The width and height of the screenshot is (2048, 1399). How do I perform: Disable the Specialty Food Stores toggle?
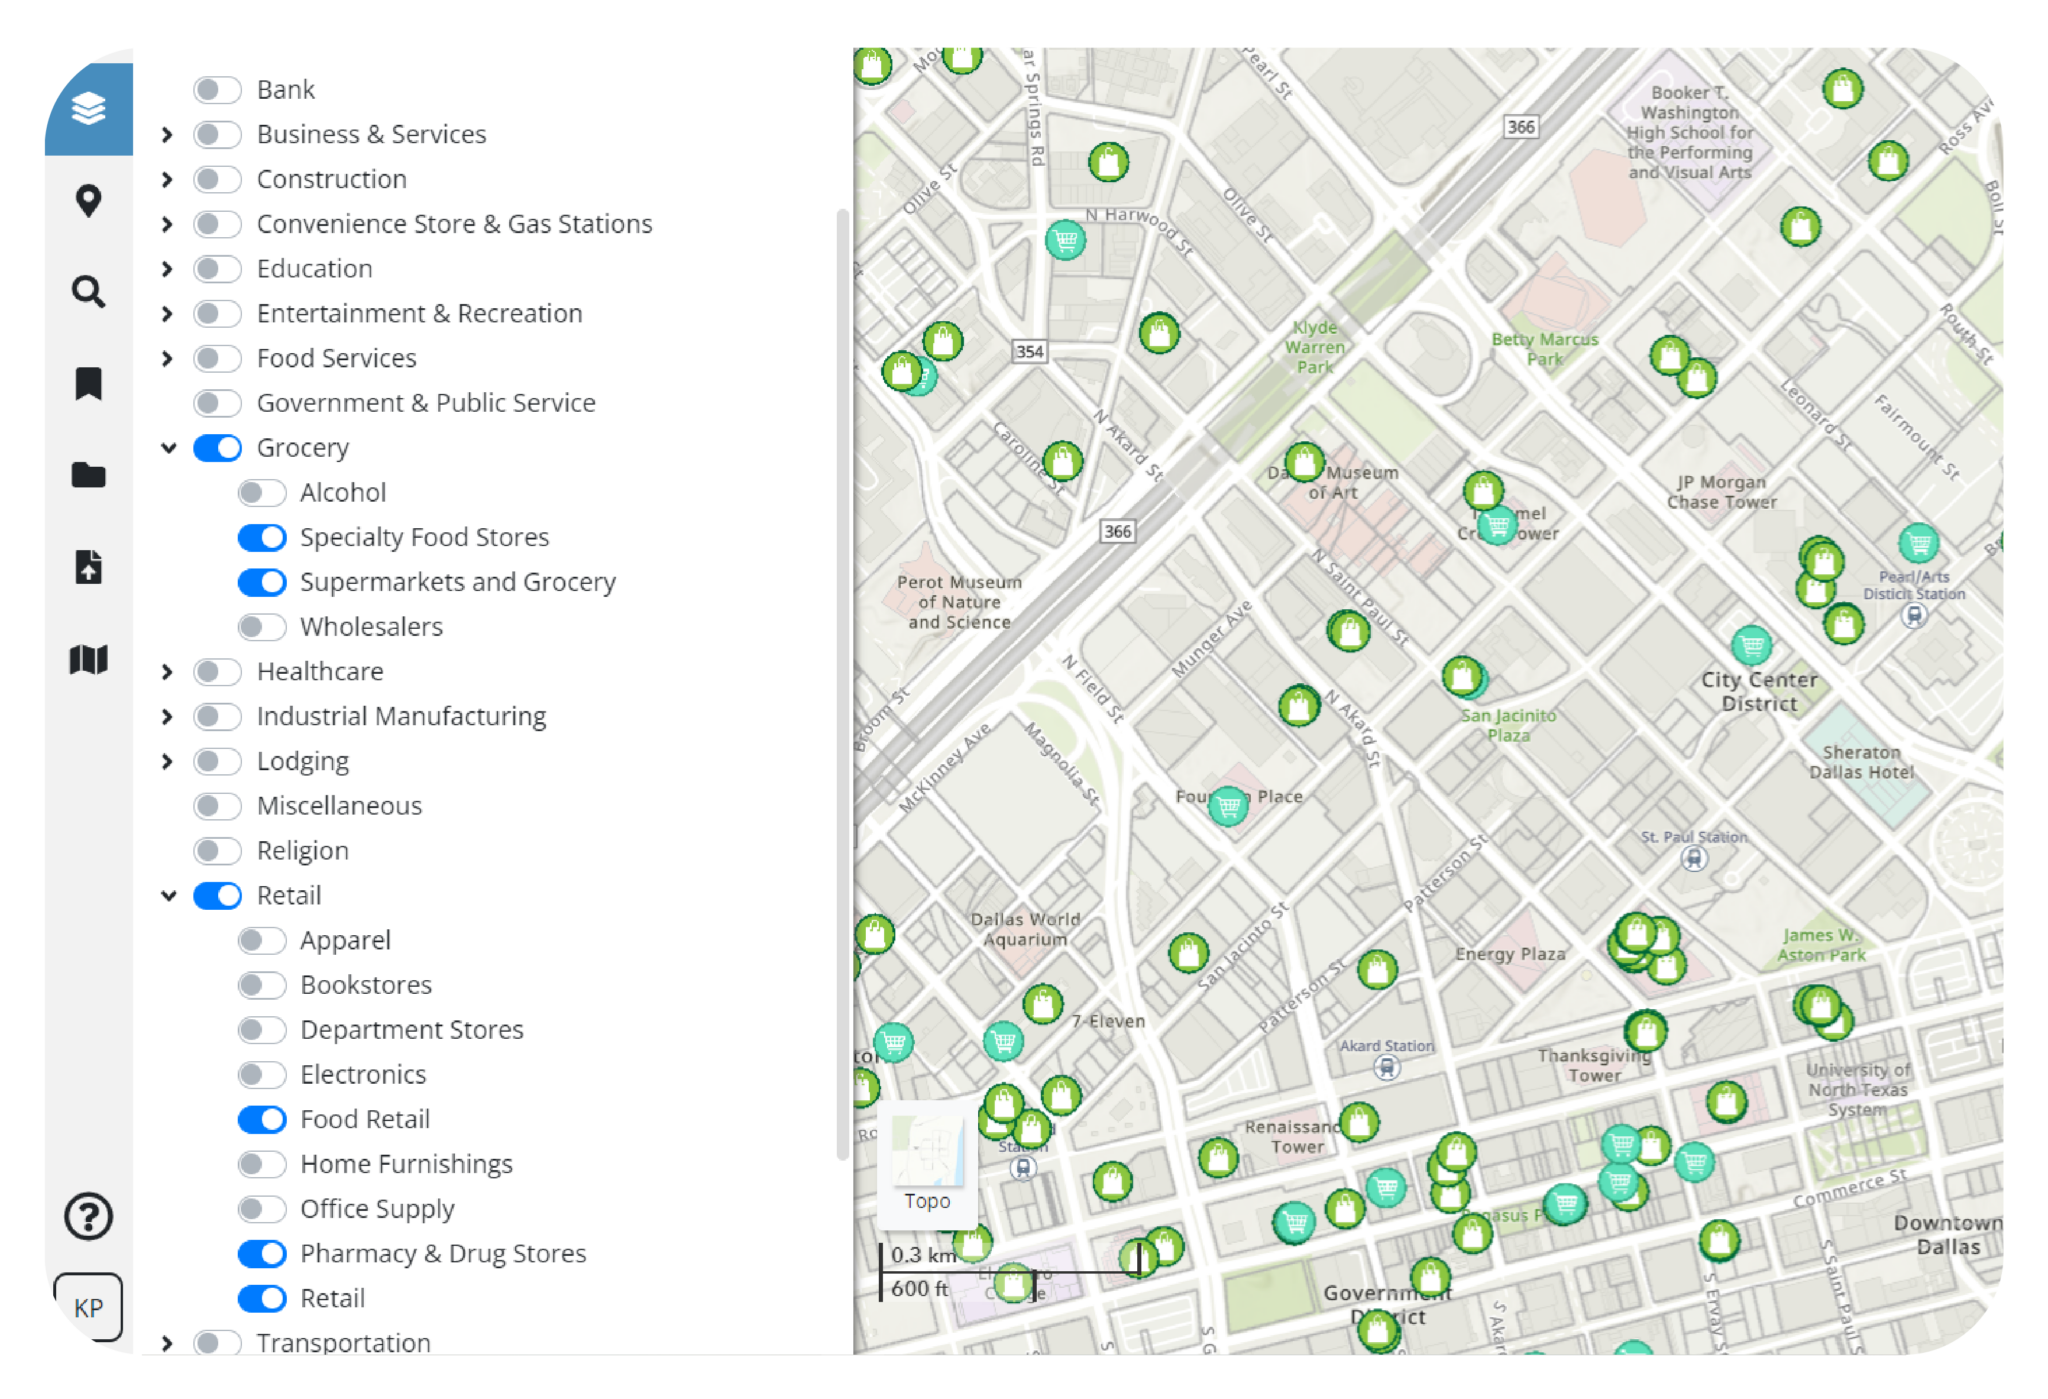pos(262,537)
